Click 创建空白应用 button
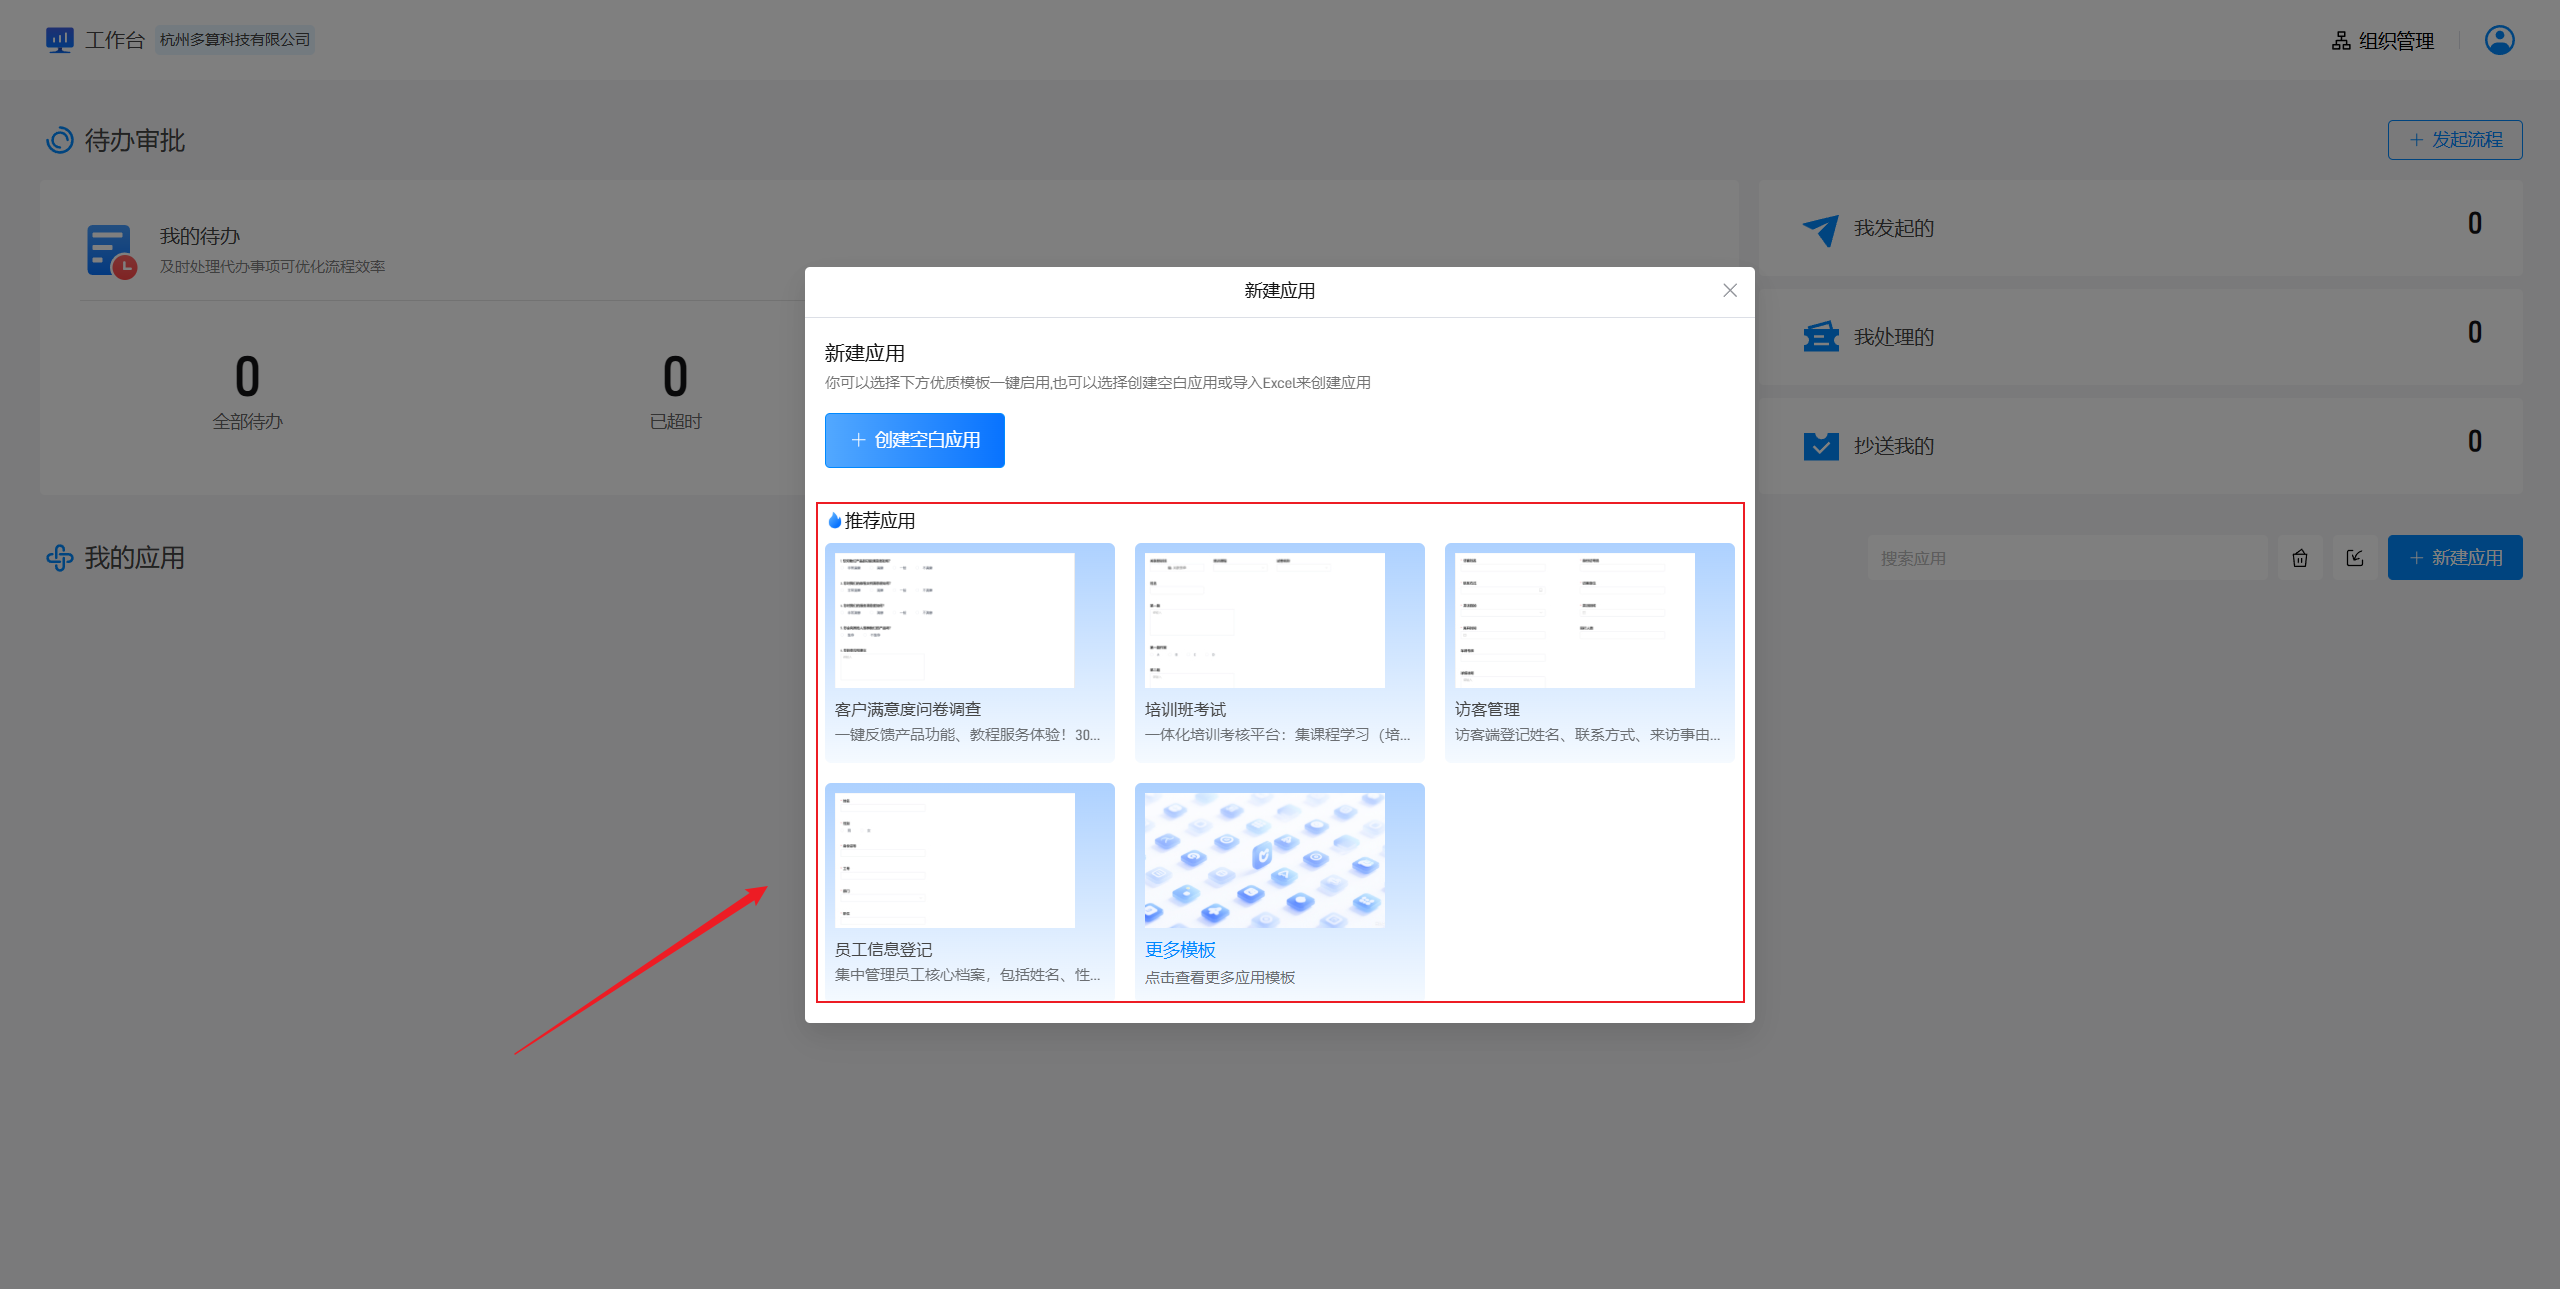This screenshot has height=1289, width=2560. click(914, 440)
